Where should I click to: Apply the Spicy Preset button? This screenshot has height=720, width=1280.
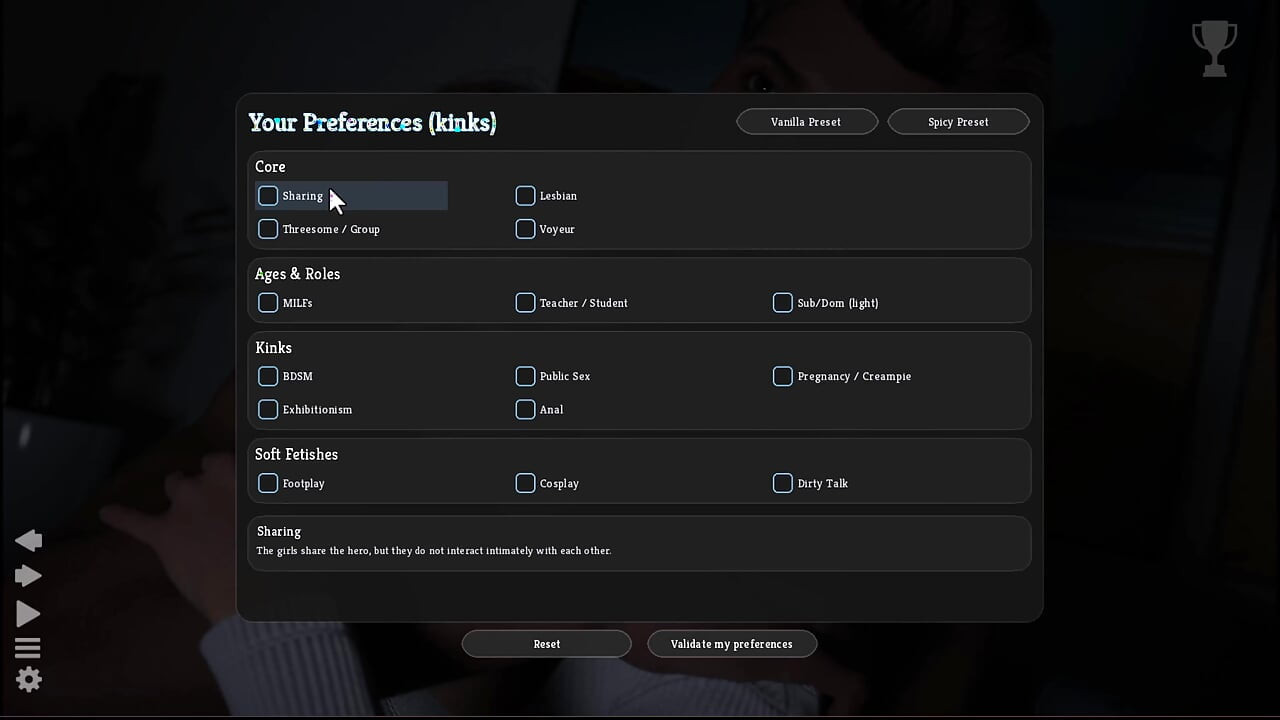(958, 122)
